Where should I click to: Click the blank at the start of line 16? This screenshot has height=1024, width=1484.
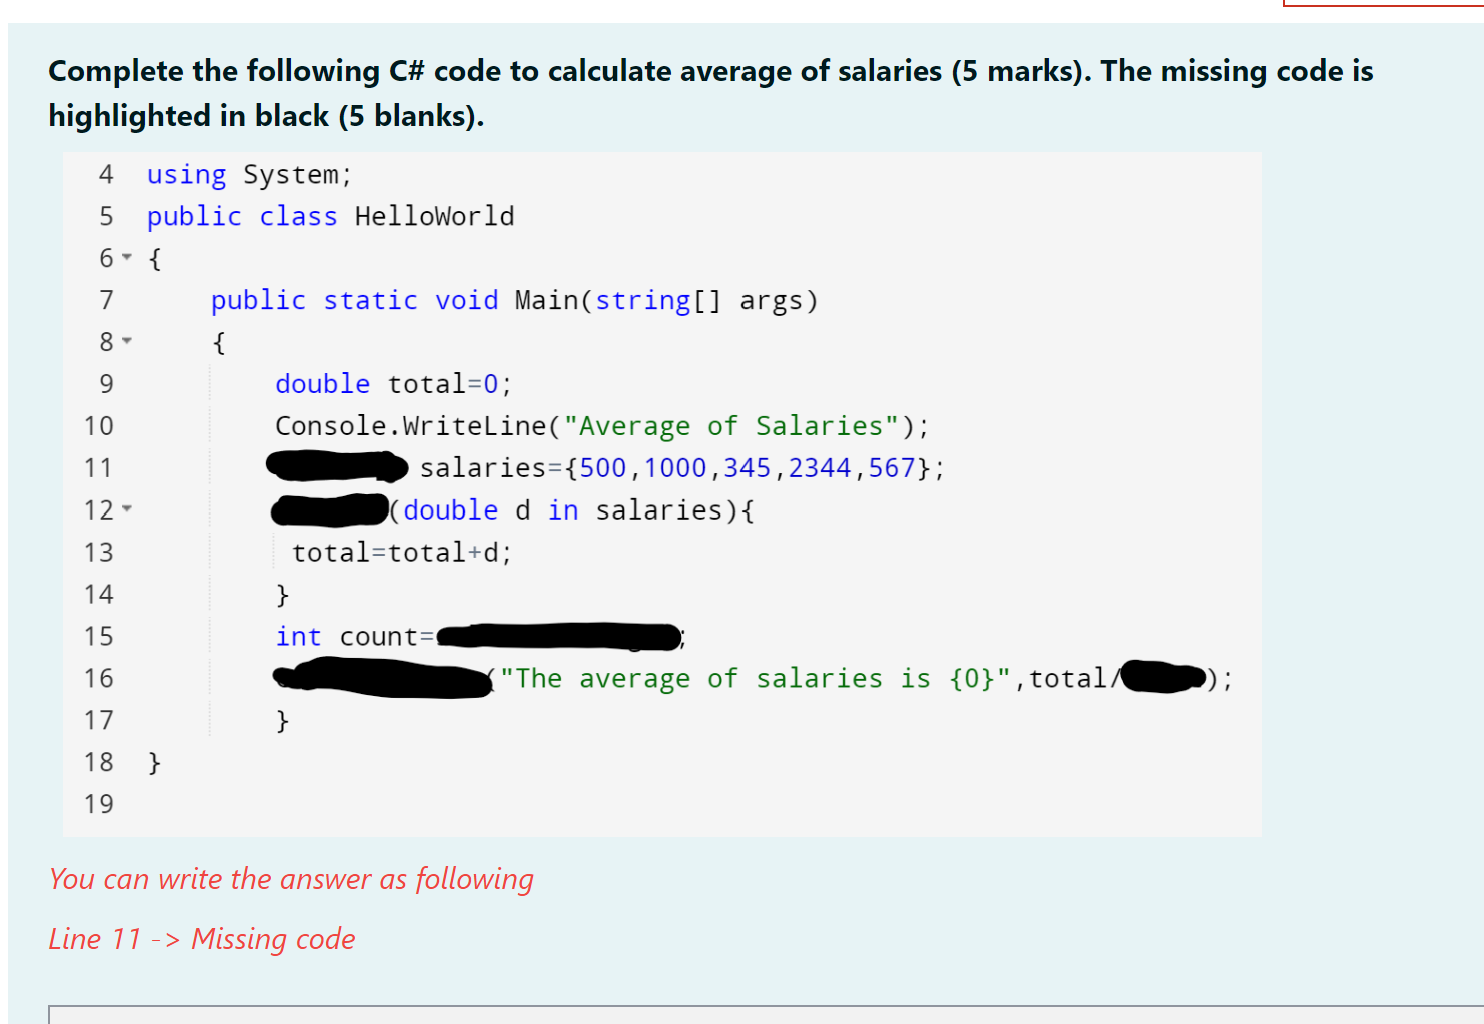380,678
